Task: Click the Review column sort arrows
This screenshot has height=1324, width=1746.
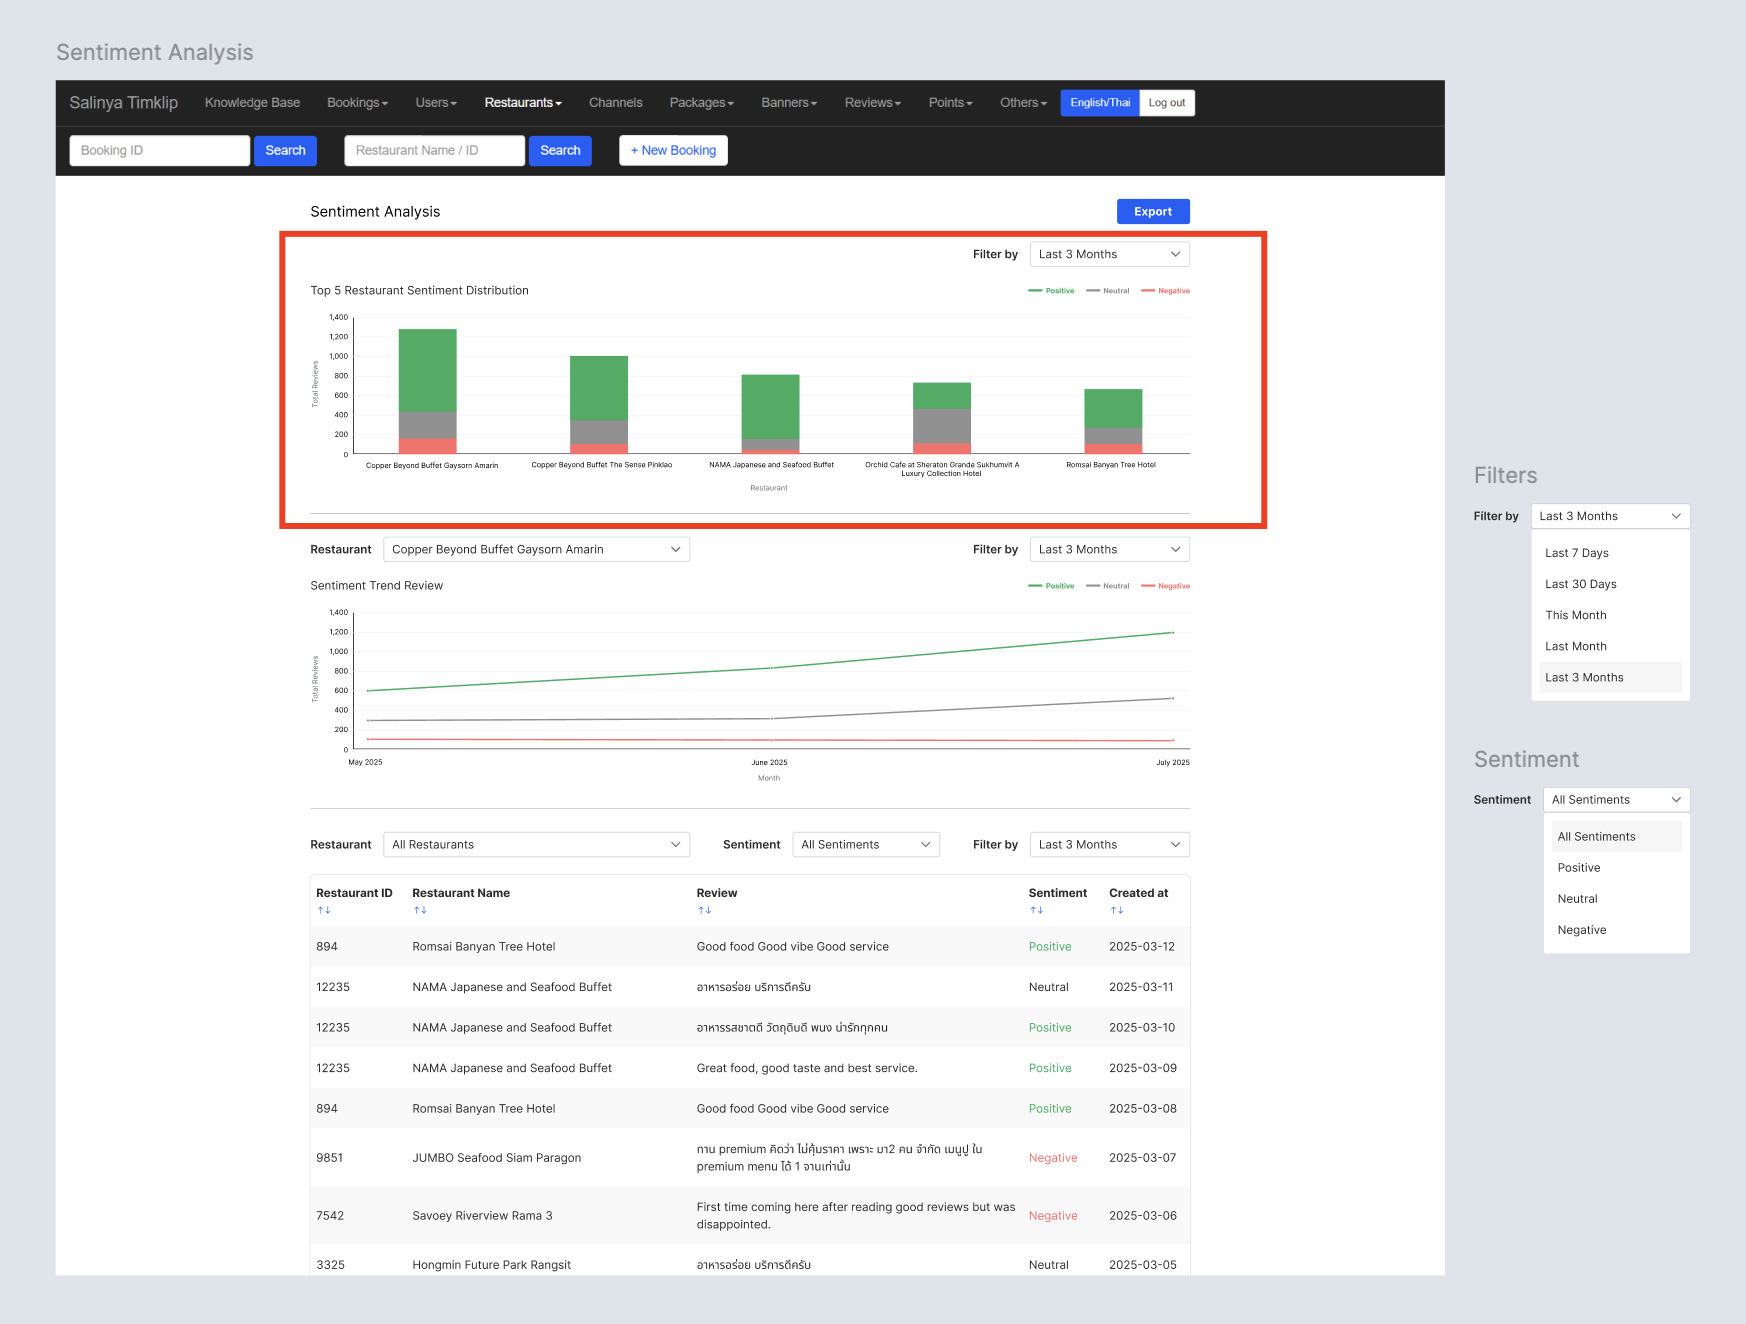Action: pos(704,910)
